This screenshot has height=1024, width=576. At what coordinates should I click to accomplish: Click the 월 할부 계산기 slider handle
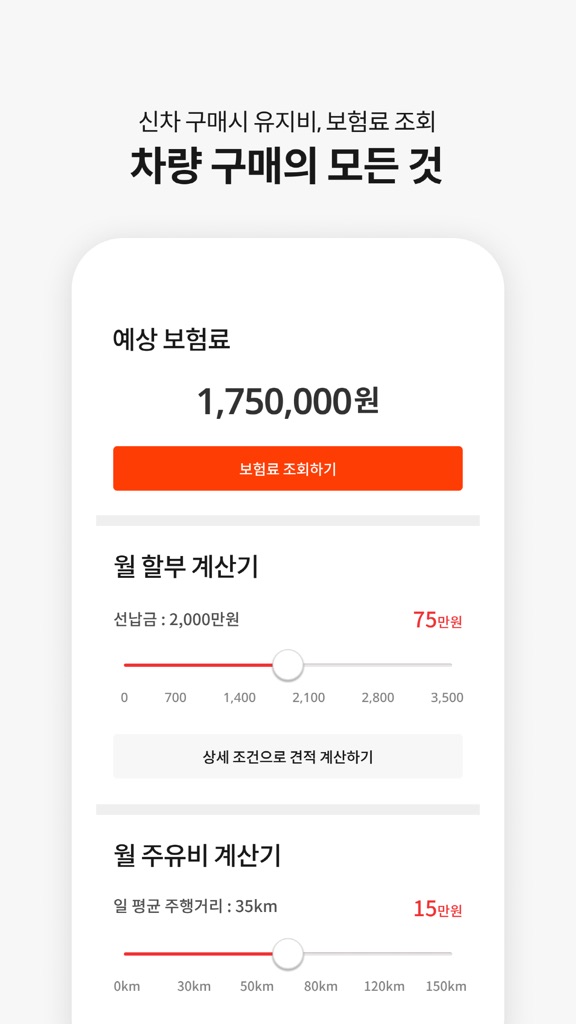(x=287, y=665)
